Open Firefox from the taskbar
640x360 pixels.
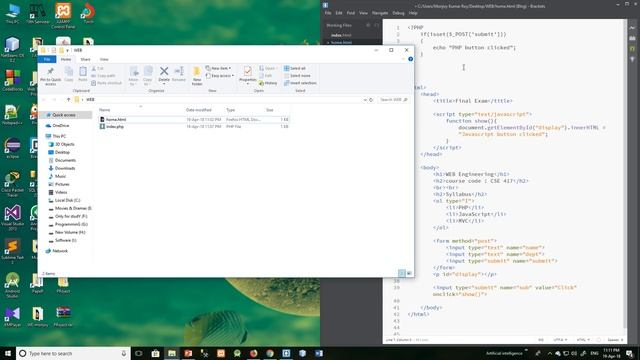[x=253, y=353]
